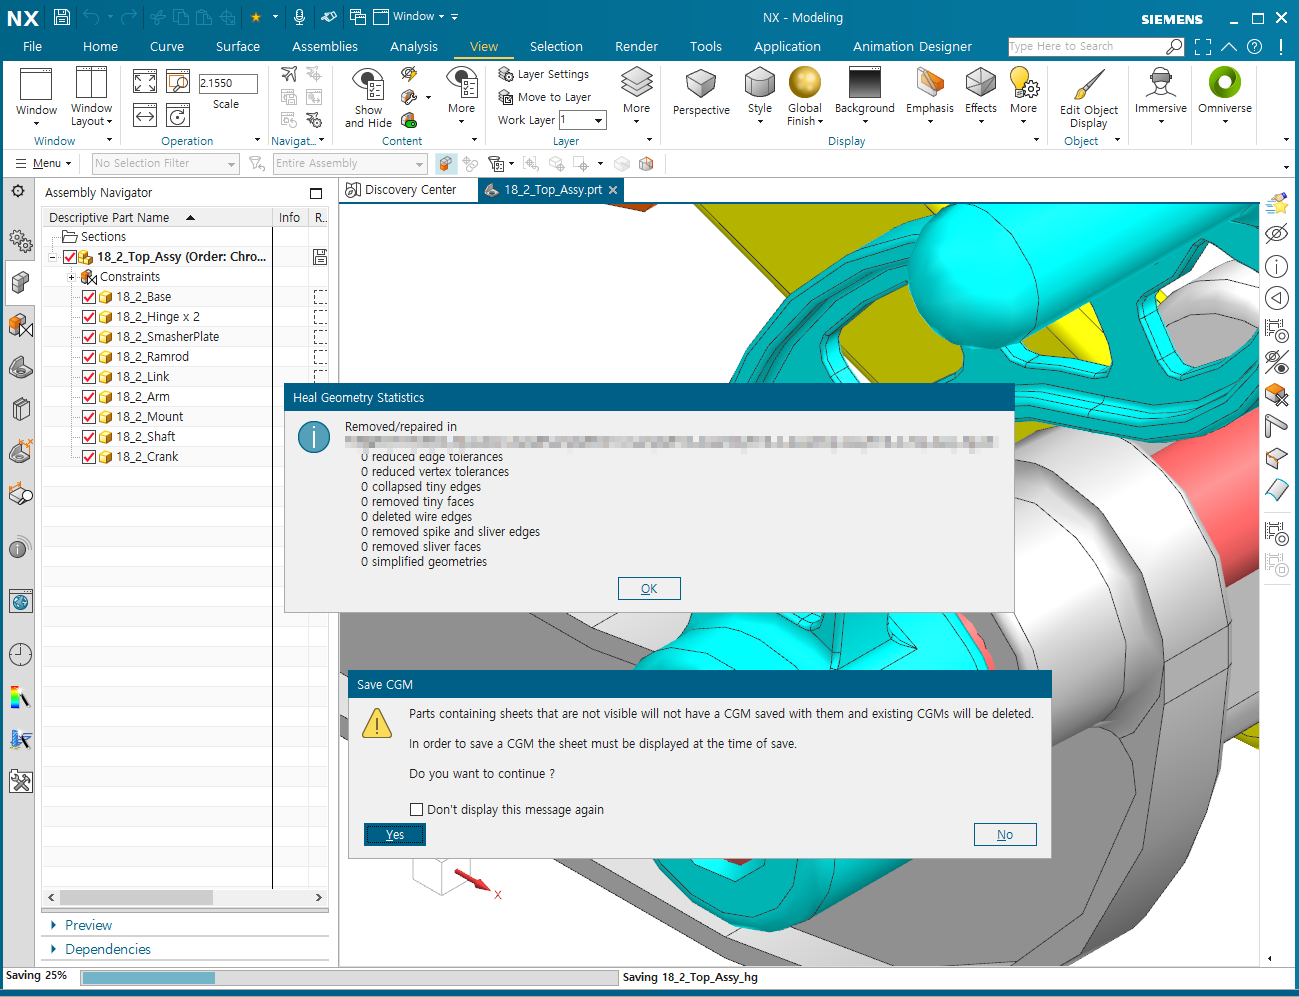Toggle the 18_2_Arm checkbox
This screenshot has height=997, width=1299.
pyautogui.click(x=89, y=397)
